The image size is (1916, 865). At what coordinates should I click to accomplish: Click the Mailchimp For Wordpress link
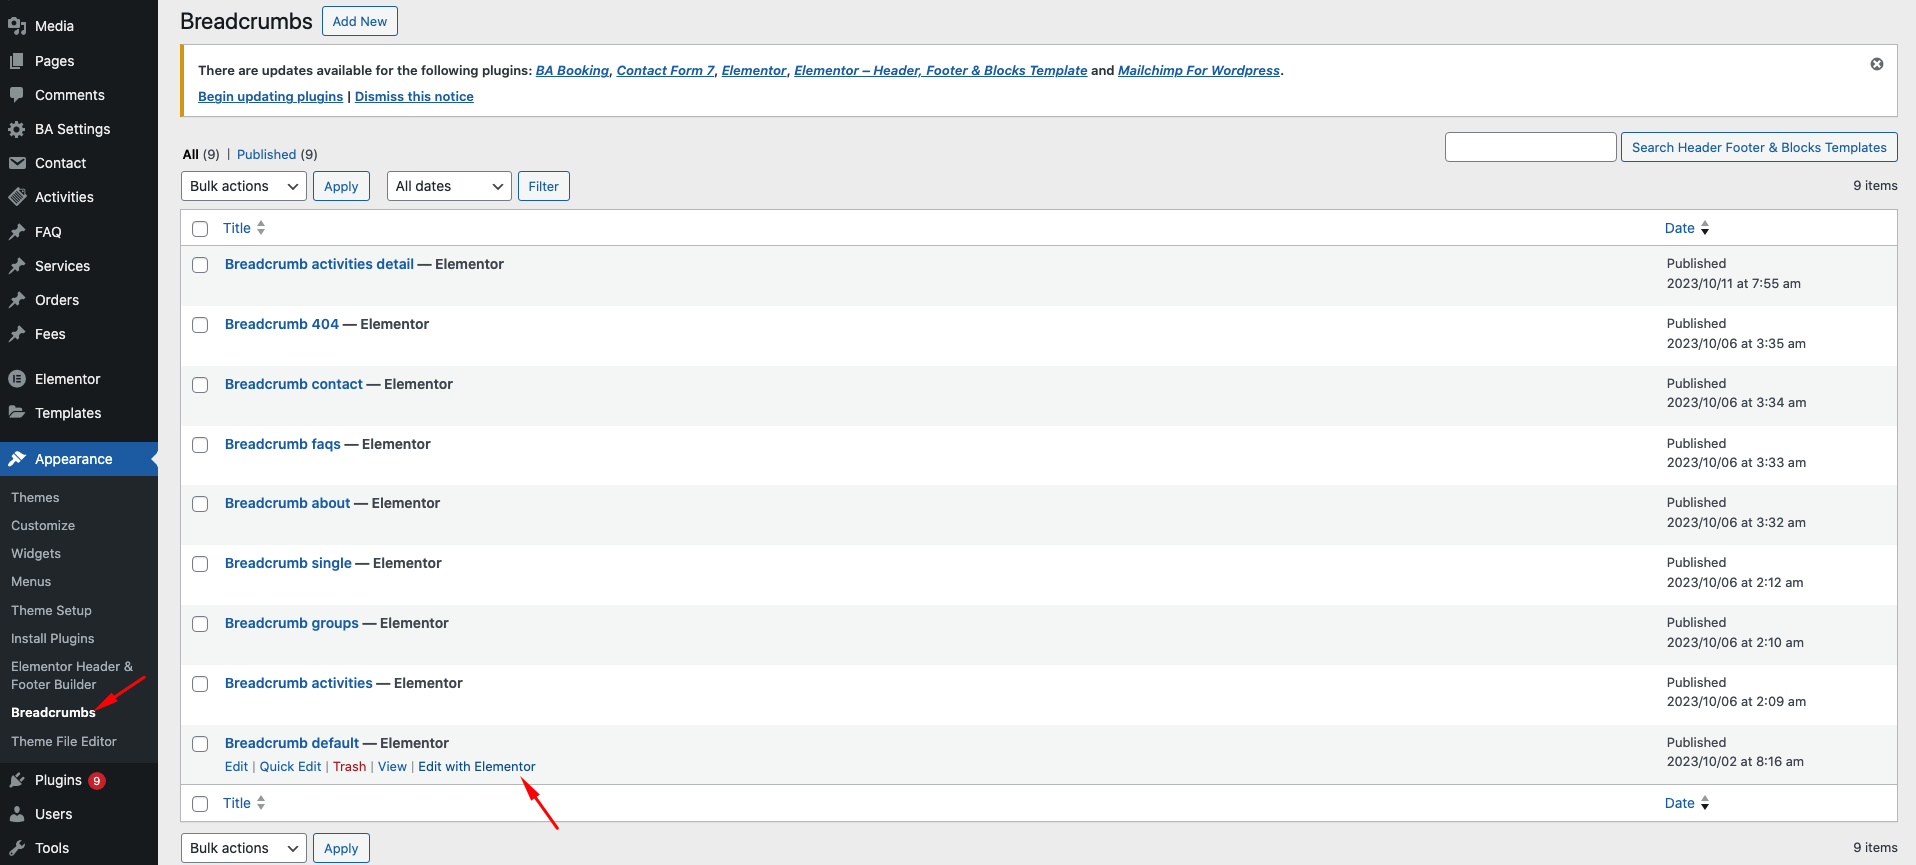[1199, 70]
